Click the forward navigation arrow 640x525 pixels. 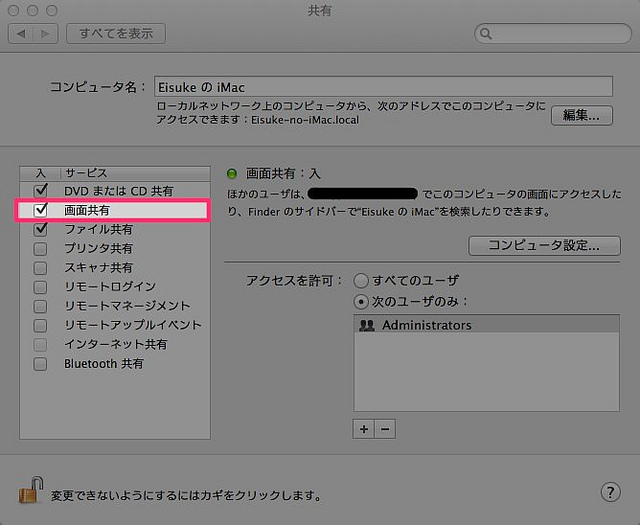[x=45, y=33]
